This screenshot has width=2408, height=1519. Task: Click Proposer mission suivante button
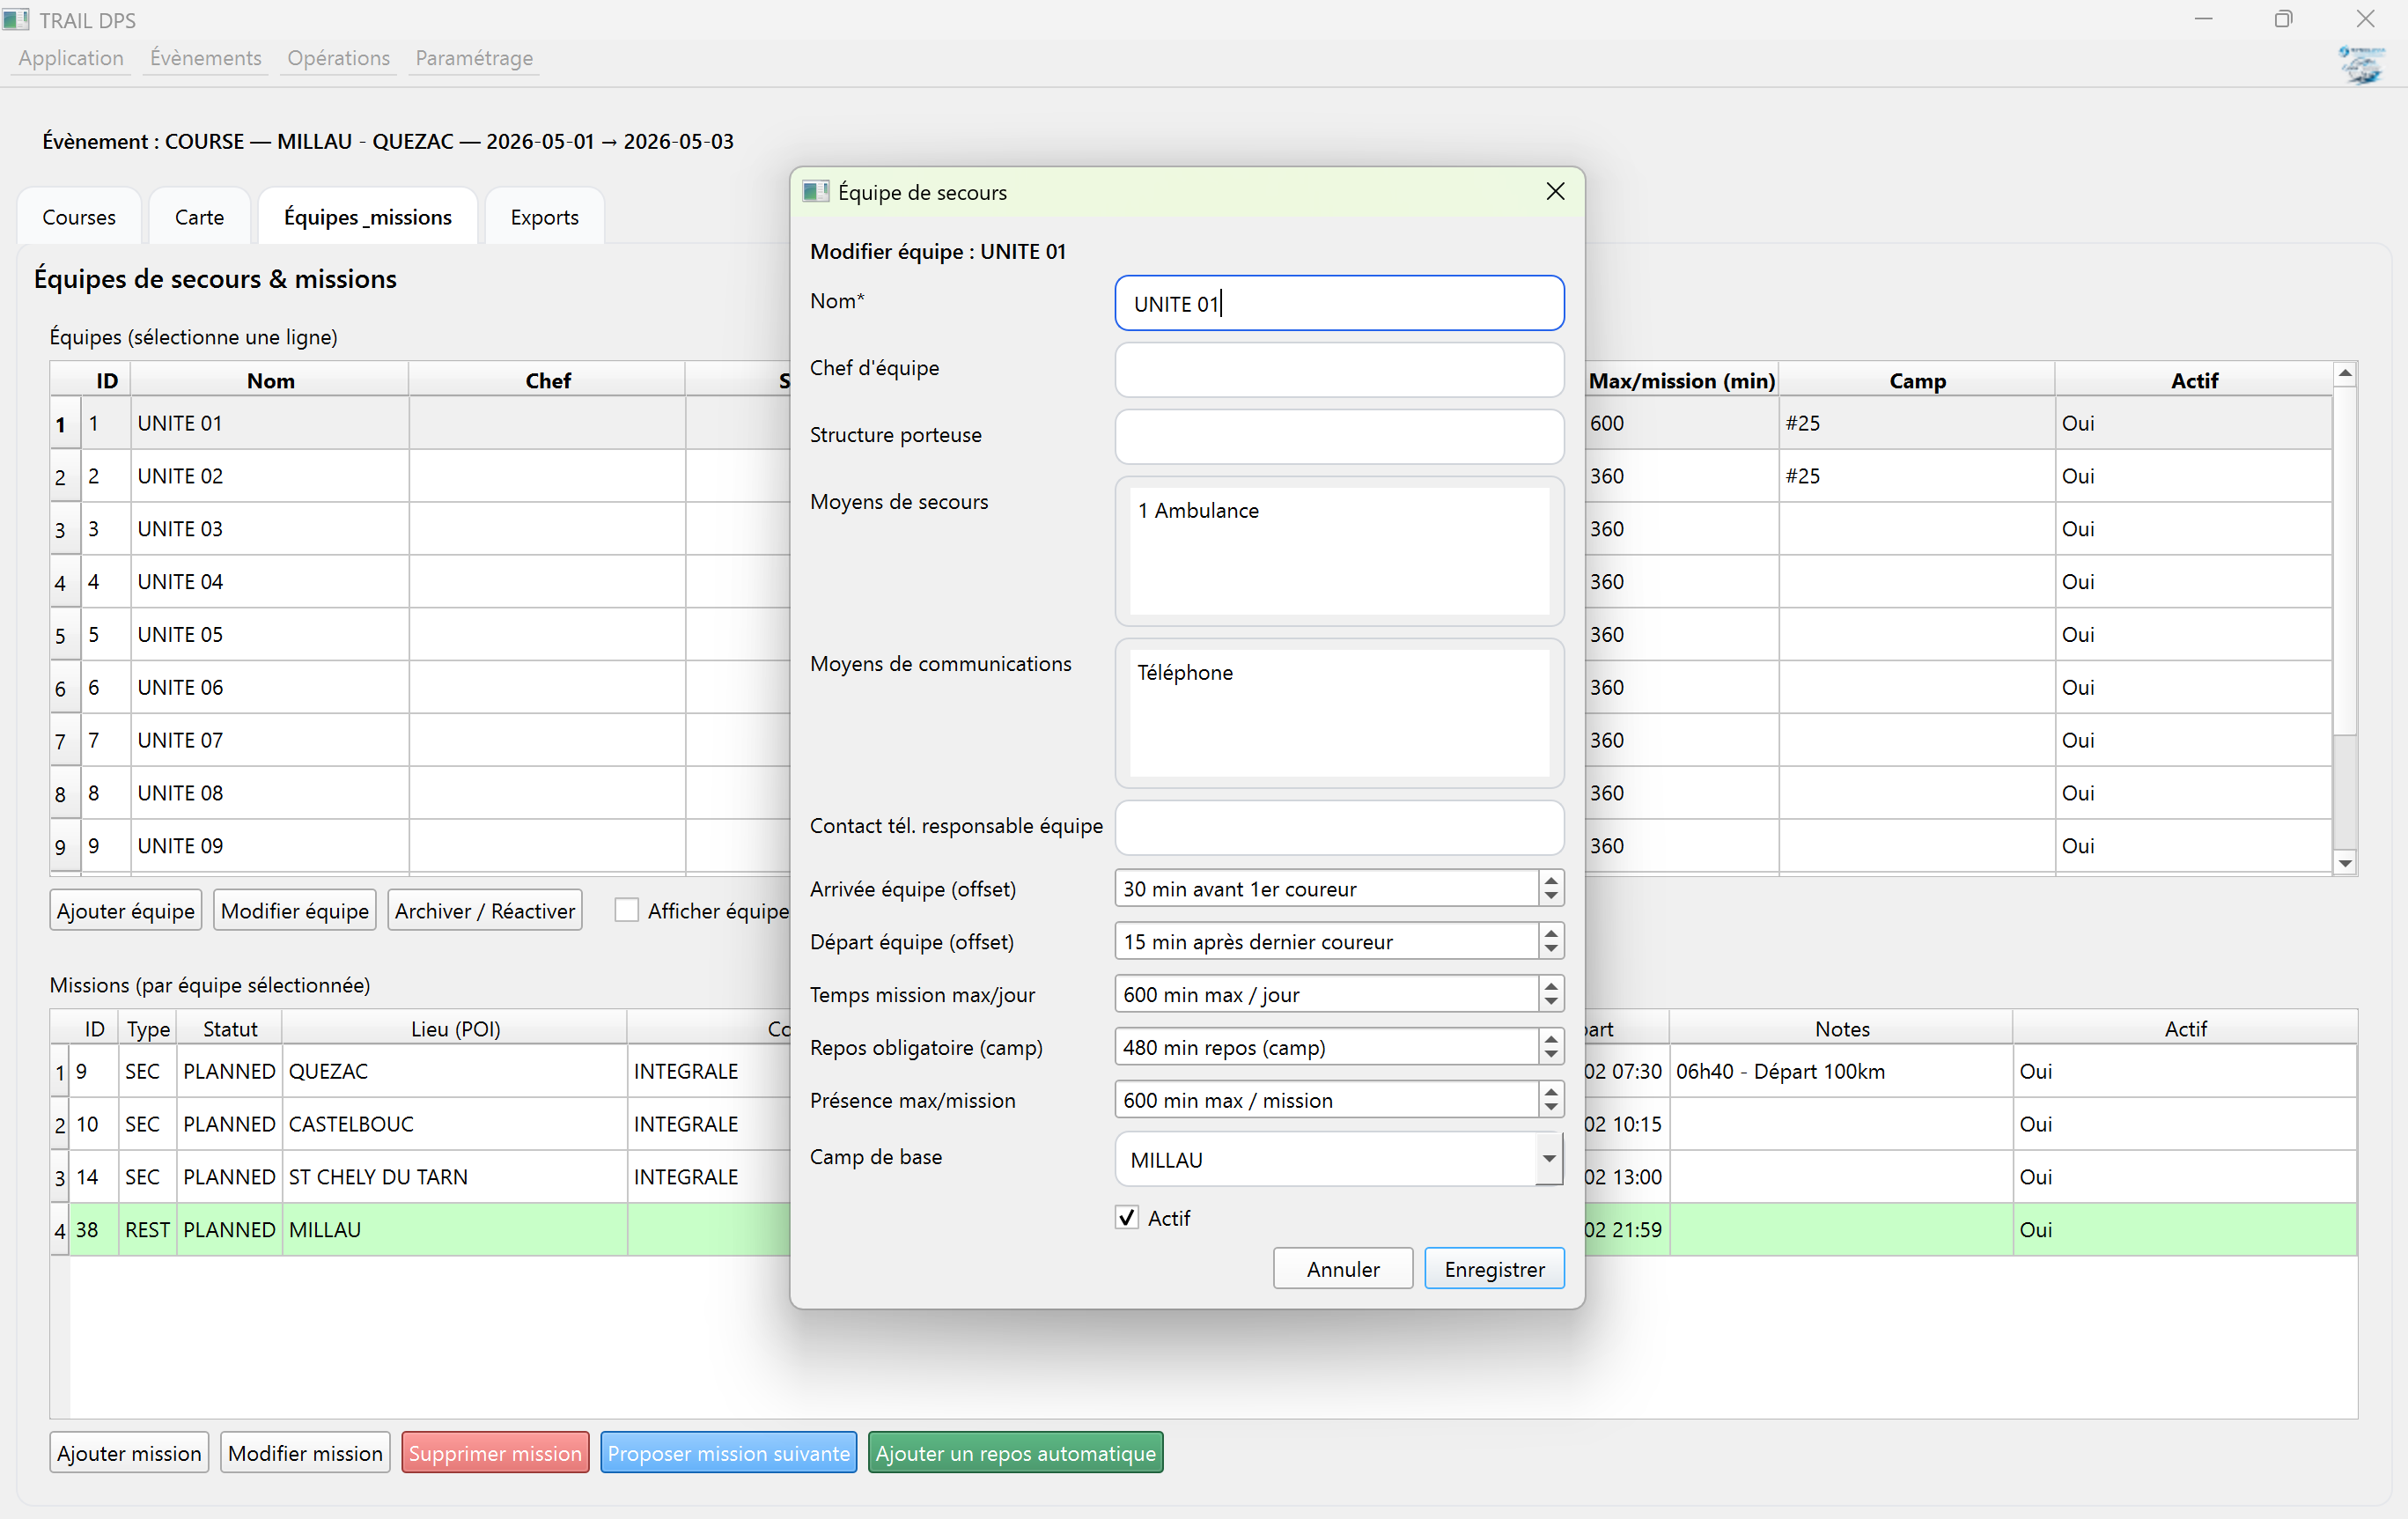[x=728, y=1452]
